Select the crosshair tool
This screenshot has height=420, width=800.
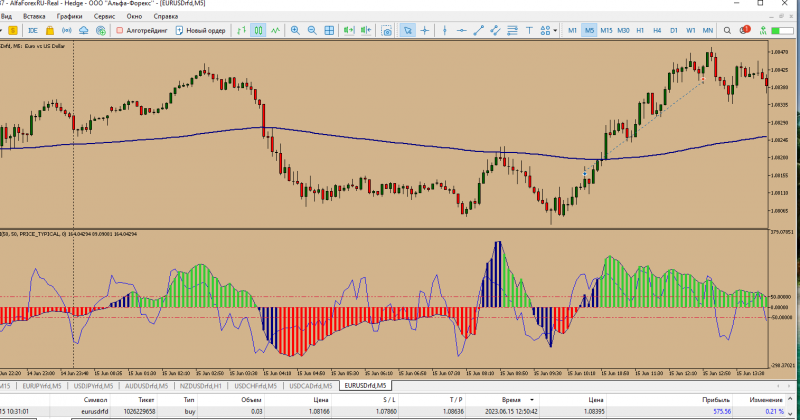pyautogui.click(x=424, y=31)
